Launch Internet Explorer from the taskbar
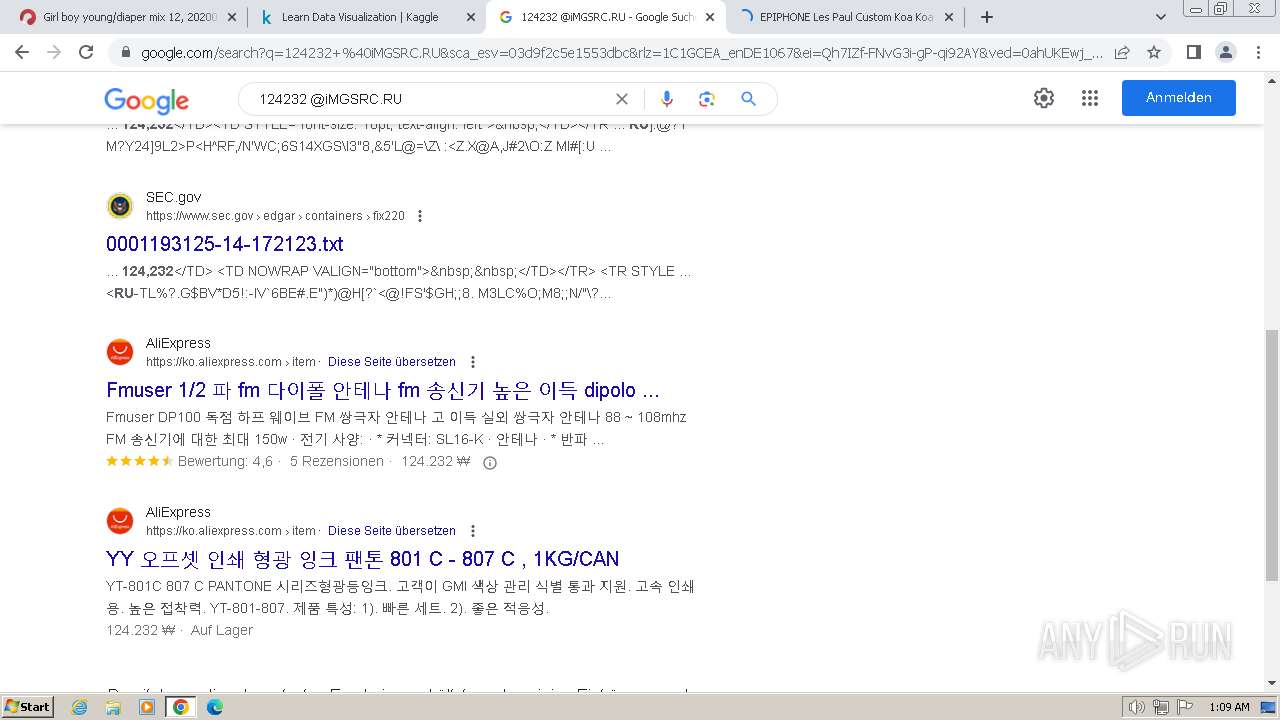The image size is (1280, 720). pos(80,707)
